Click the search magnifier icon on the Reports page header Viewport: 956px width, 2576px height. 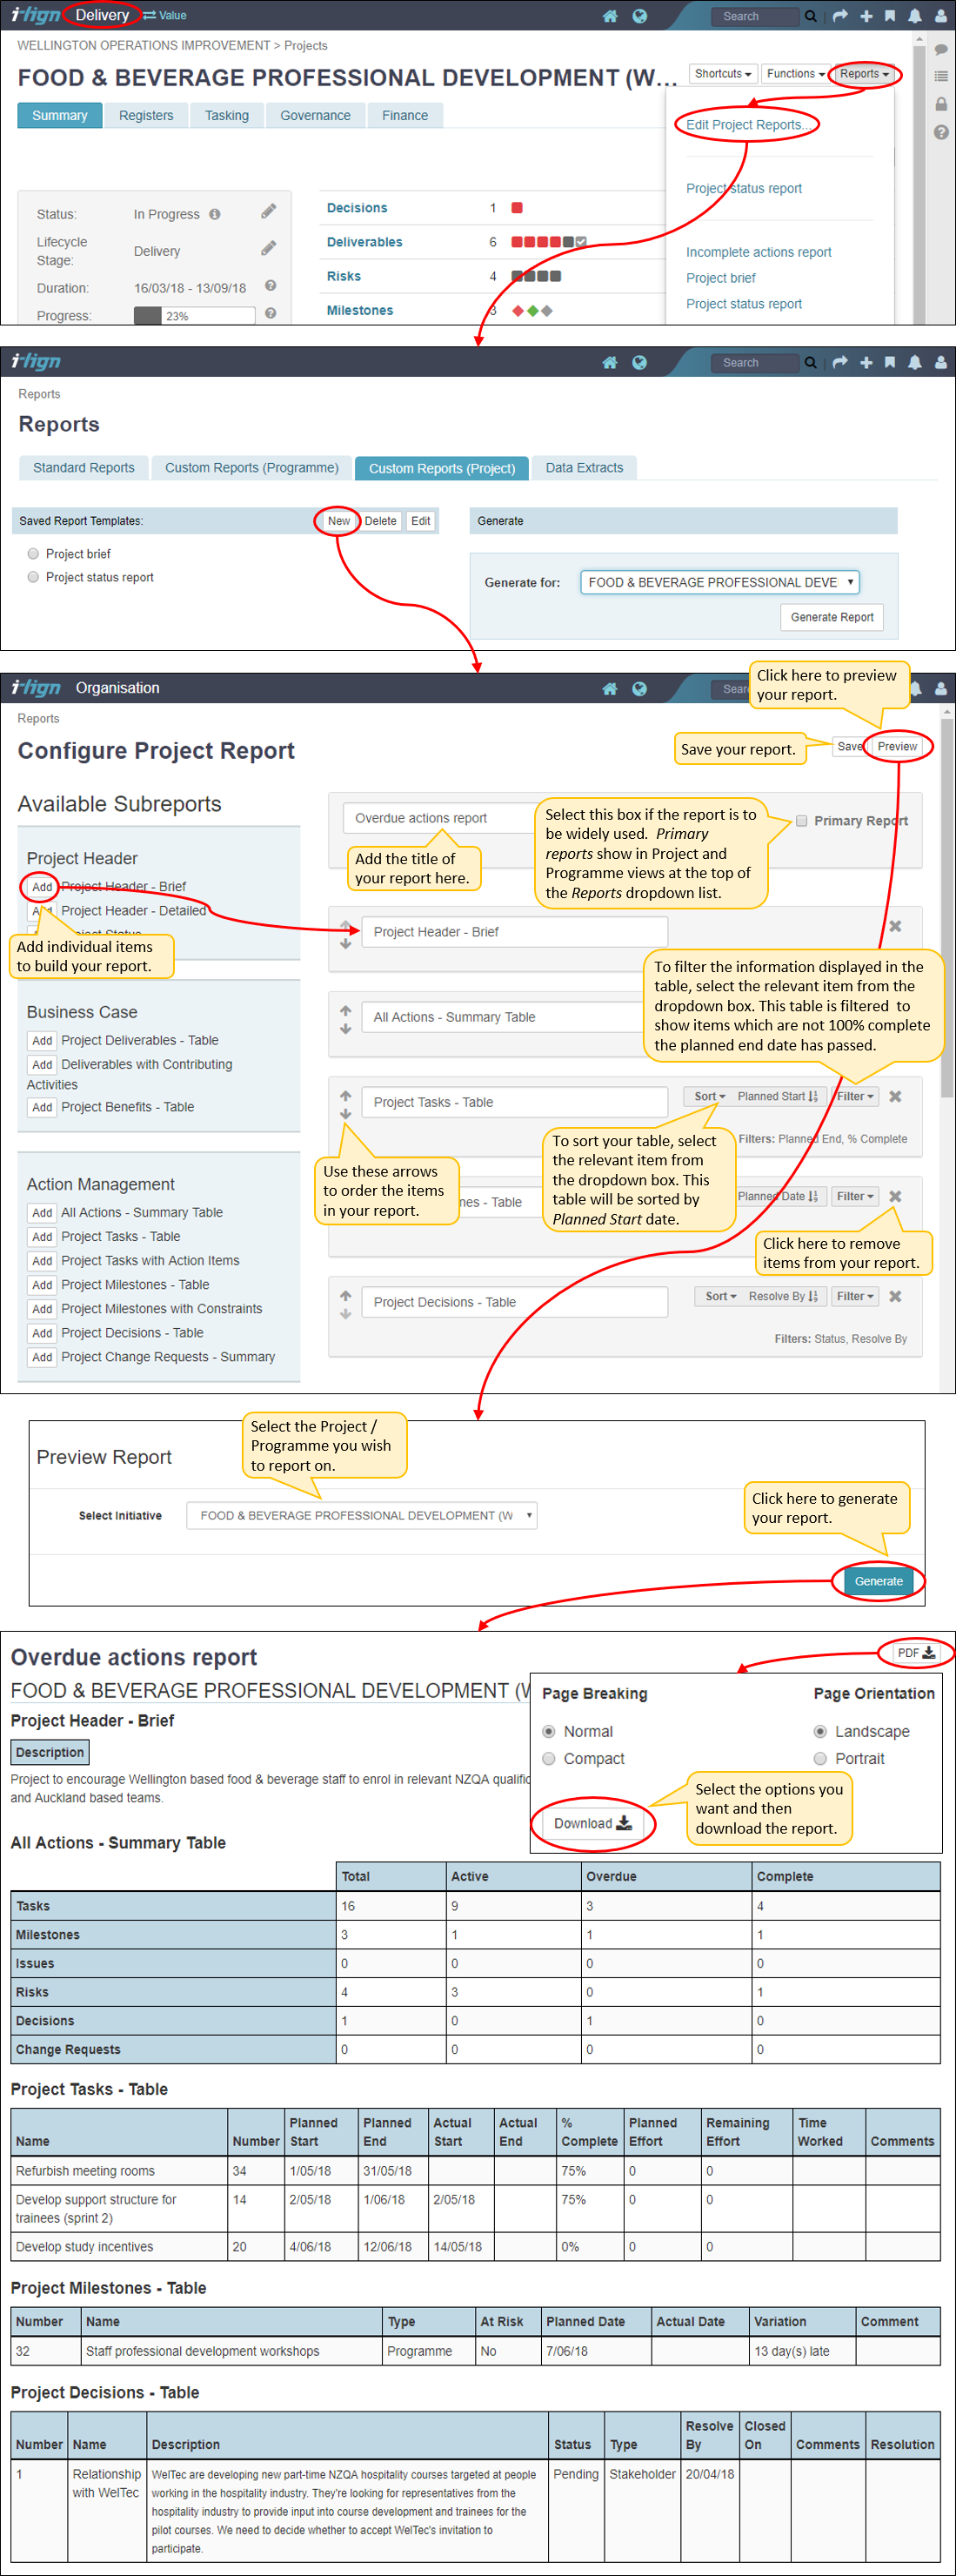pos(811,362)
